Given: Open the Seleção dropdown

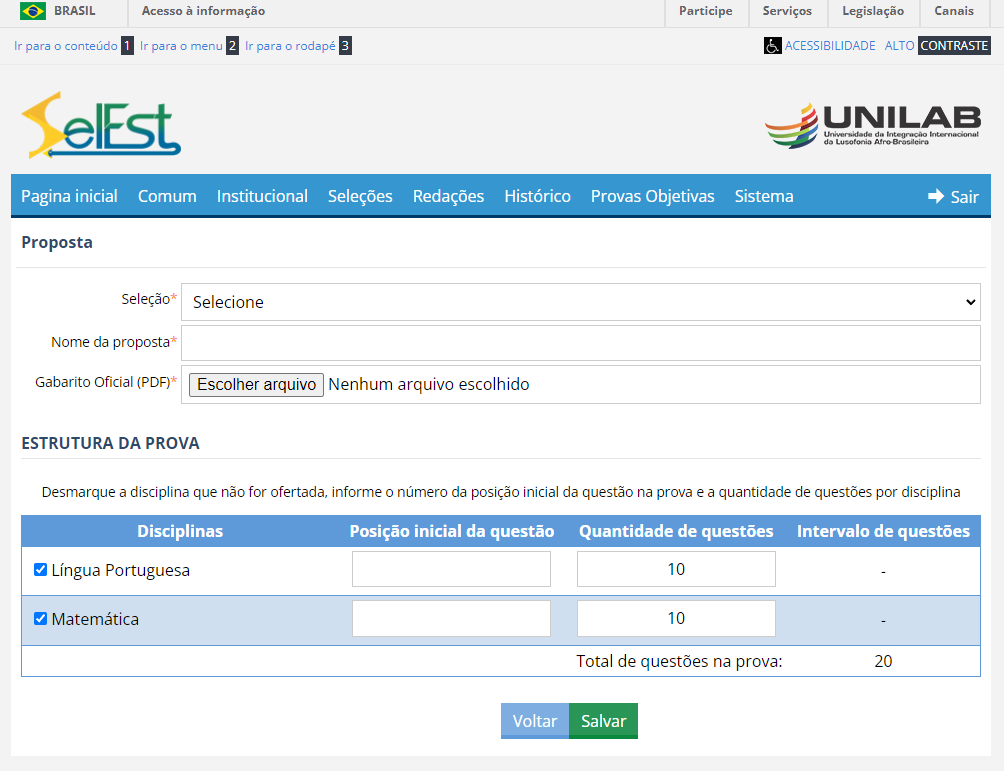Looking at the screenshot, I should point(580,301).
